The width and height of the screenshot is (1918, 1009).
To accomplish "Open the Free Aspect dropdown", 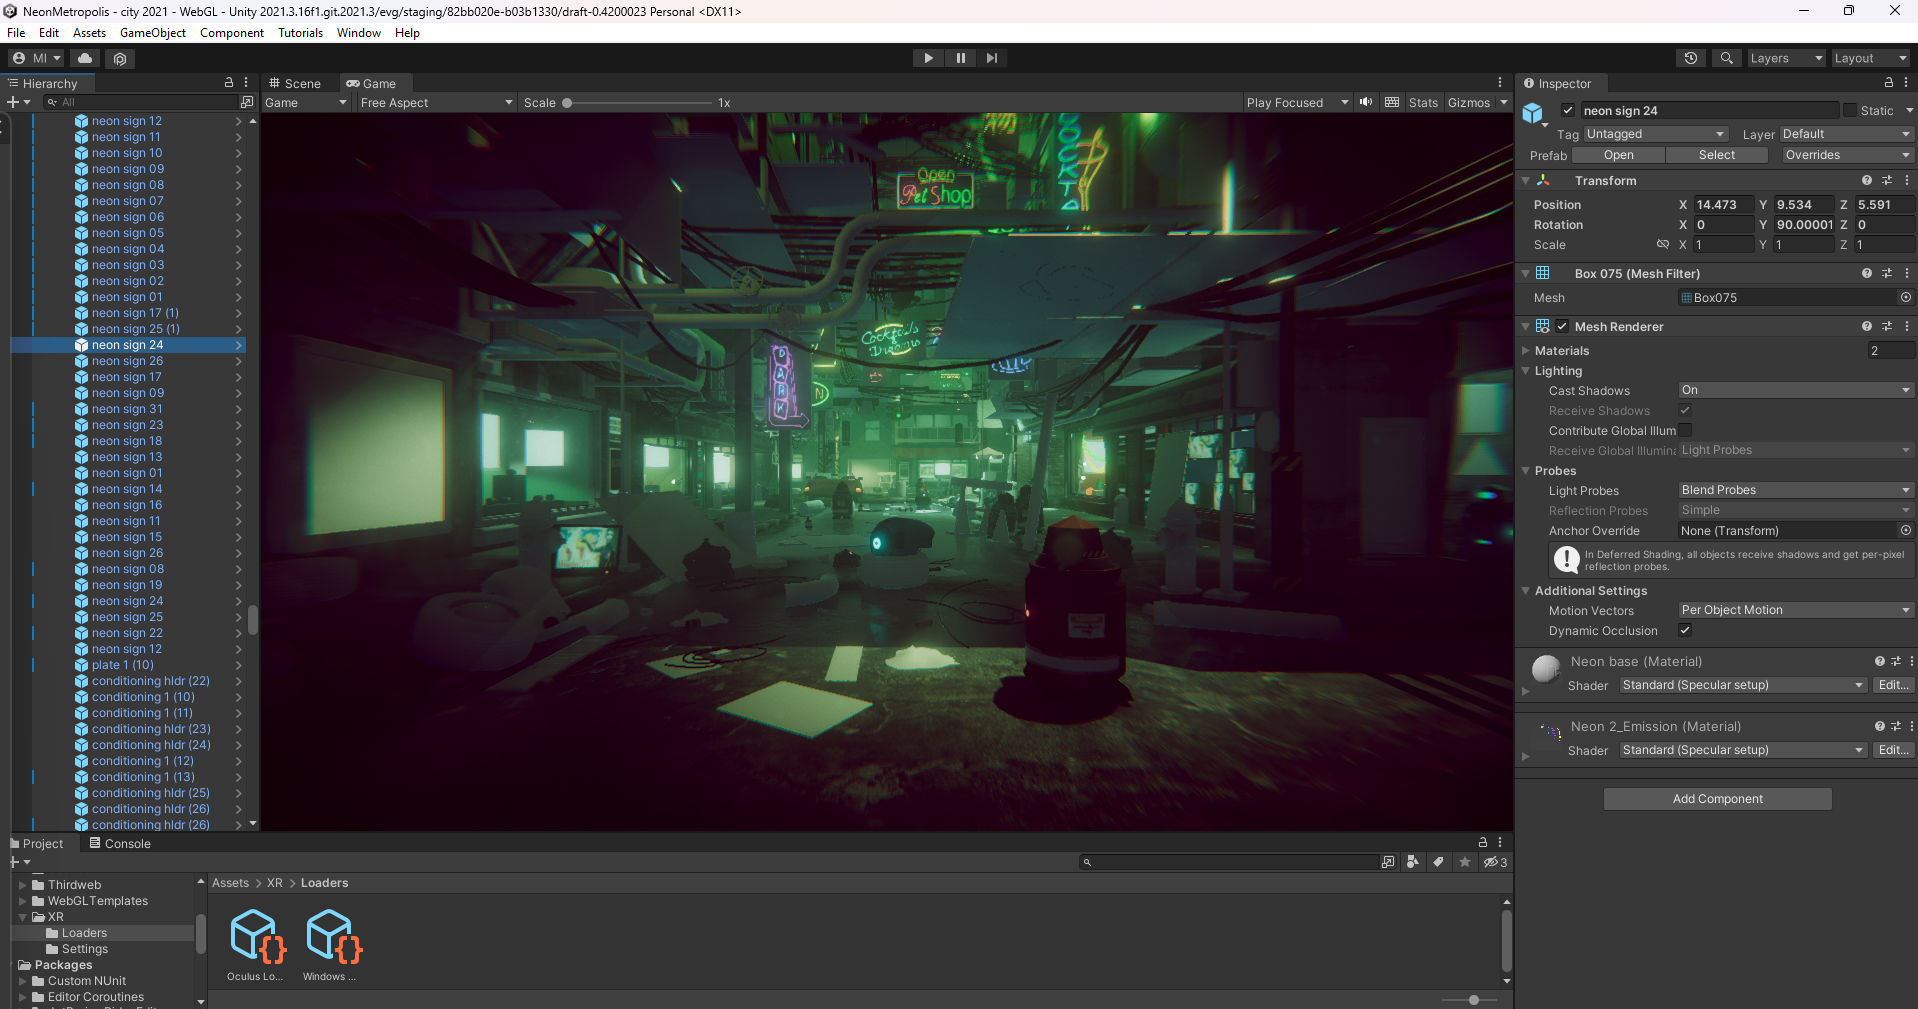I will click(x=436, y=102).
